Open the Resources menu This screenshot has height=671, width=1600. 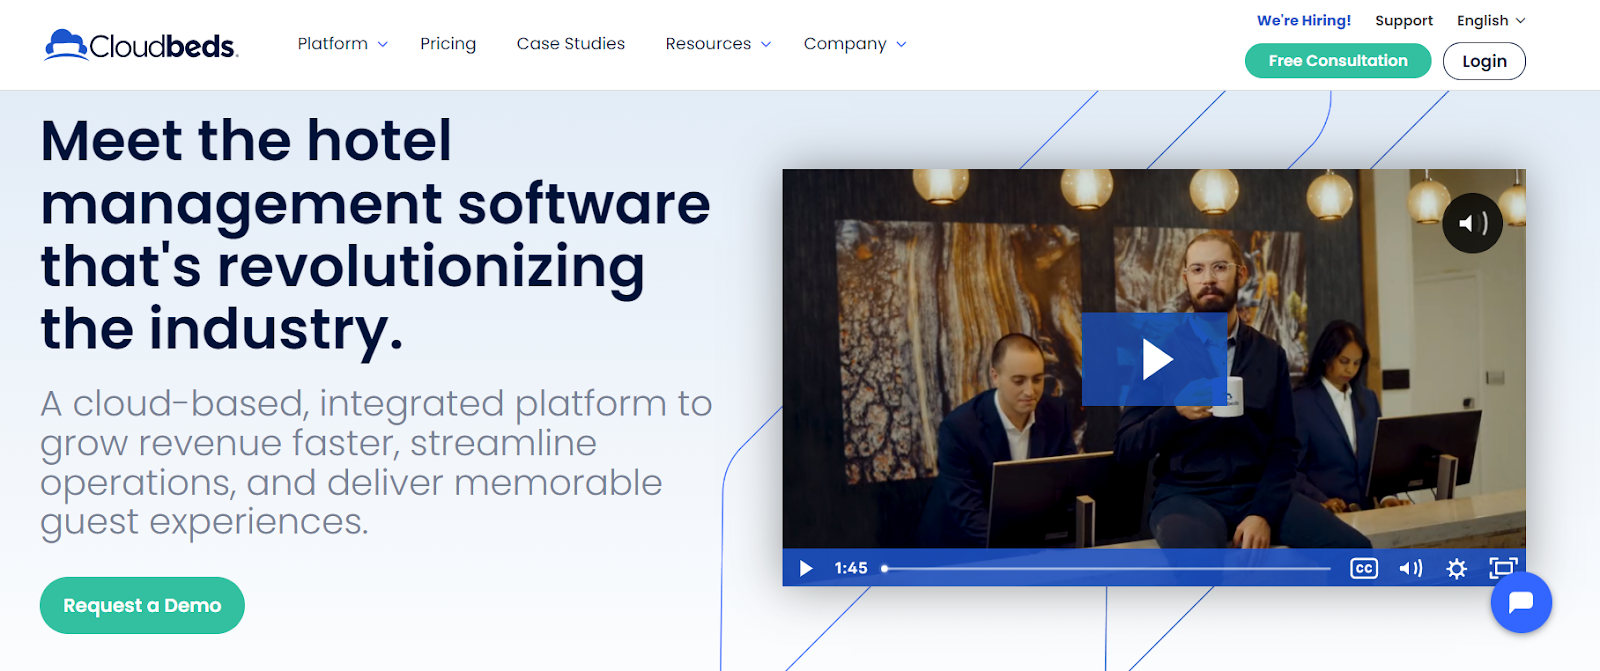pyautogui.click(x=708, y=43)
